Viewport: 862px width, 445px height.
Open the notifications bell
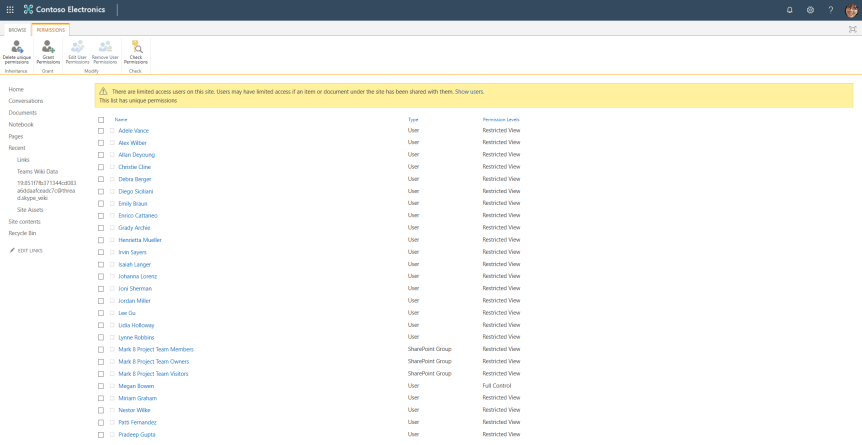pos(789,10)
